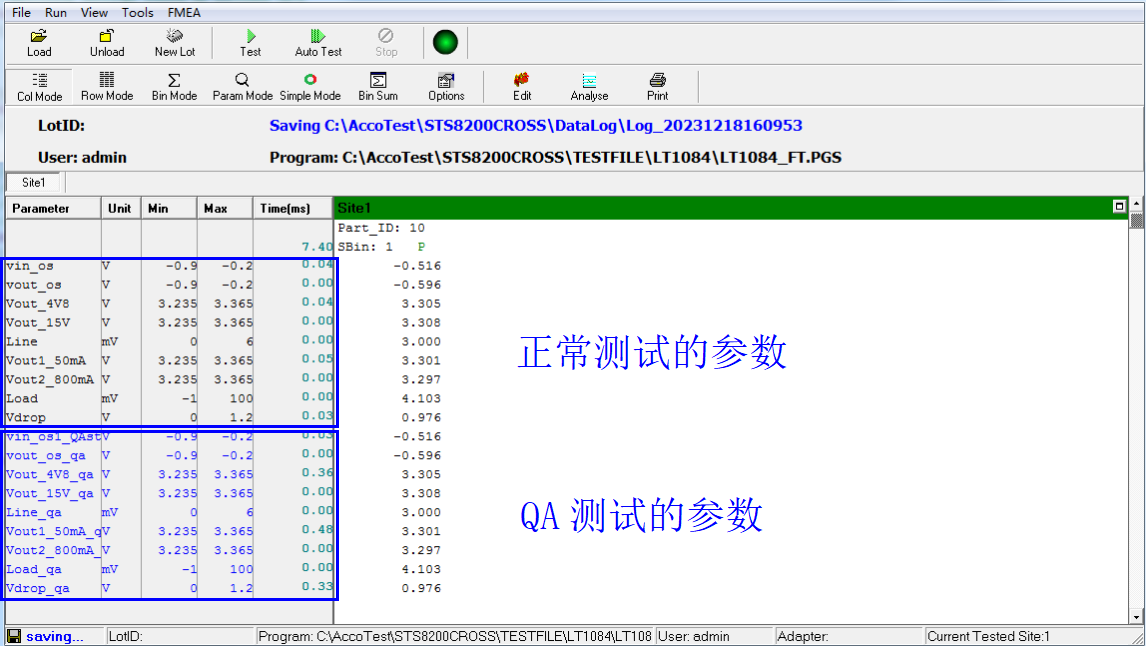This screenshot has width=1146, height=646.
Task: Click the Load toolbar icon
Action: point(39,42)
